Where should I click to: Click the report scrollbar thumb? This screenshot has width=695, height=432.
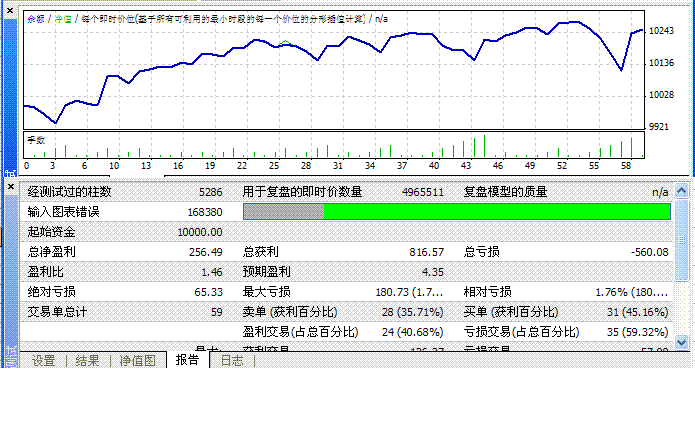[x=681, y=240]
